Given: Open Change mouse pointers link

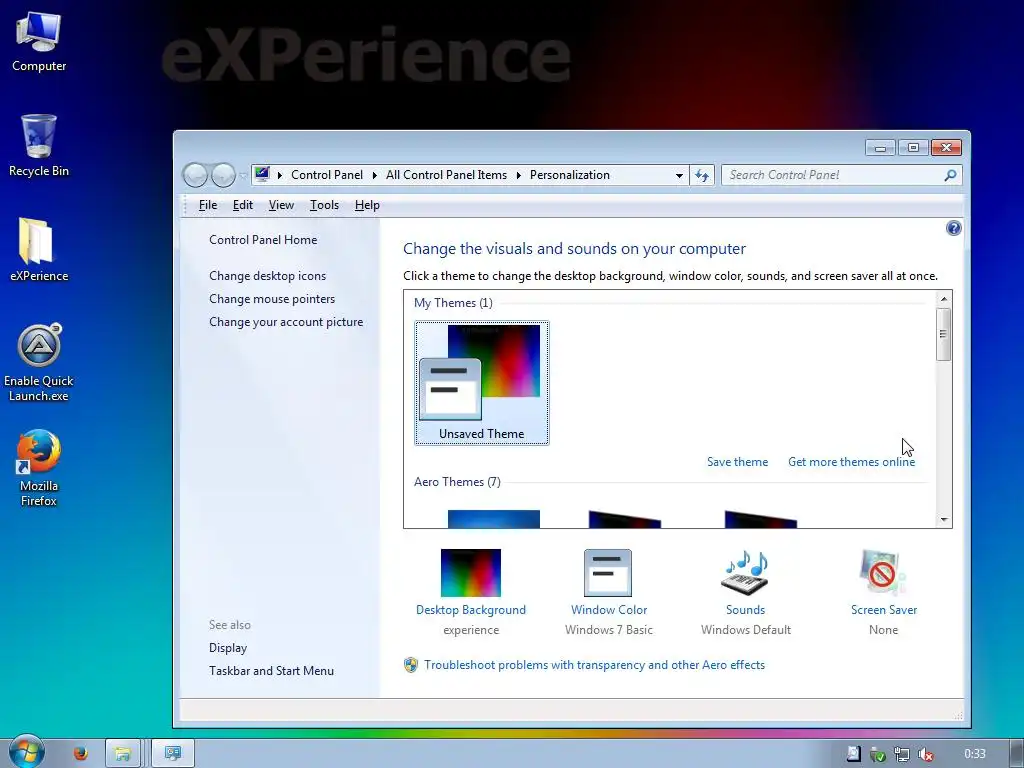Looking at the screenshot, I should click(272, 298).
